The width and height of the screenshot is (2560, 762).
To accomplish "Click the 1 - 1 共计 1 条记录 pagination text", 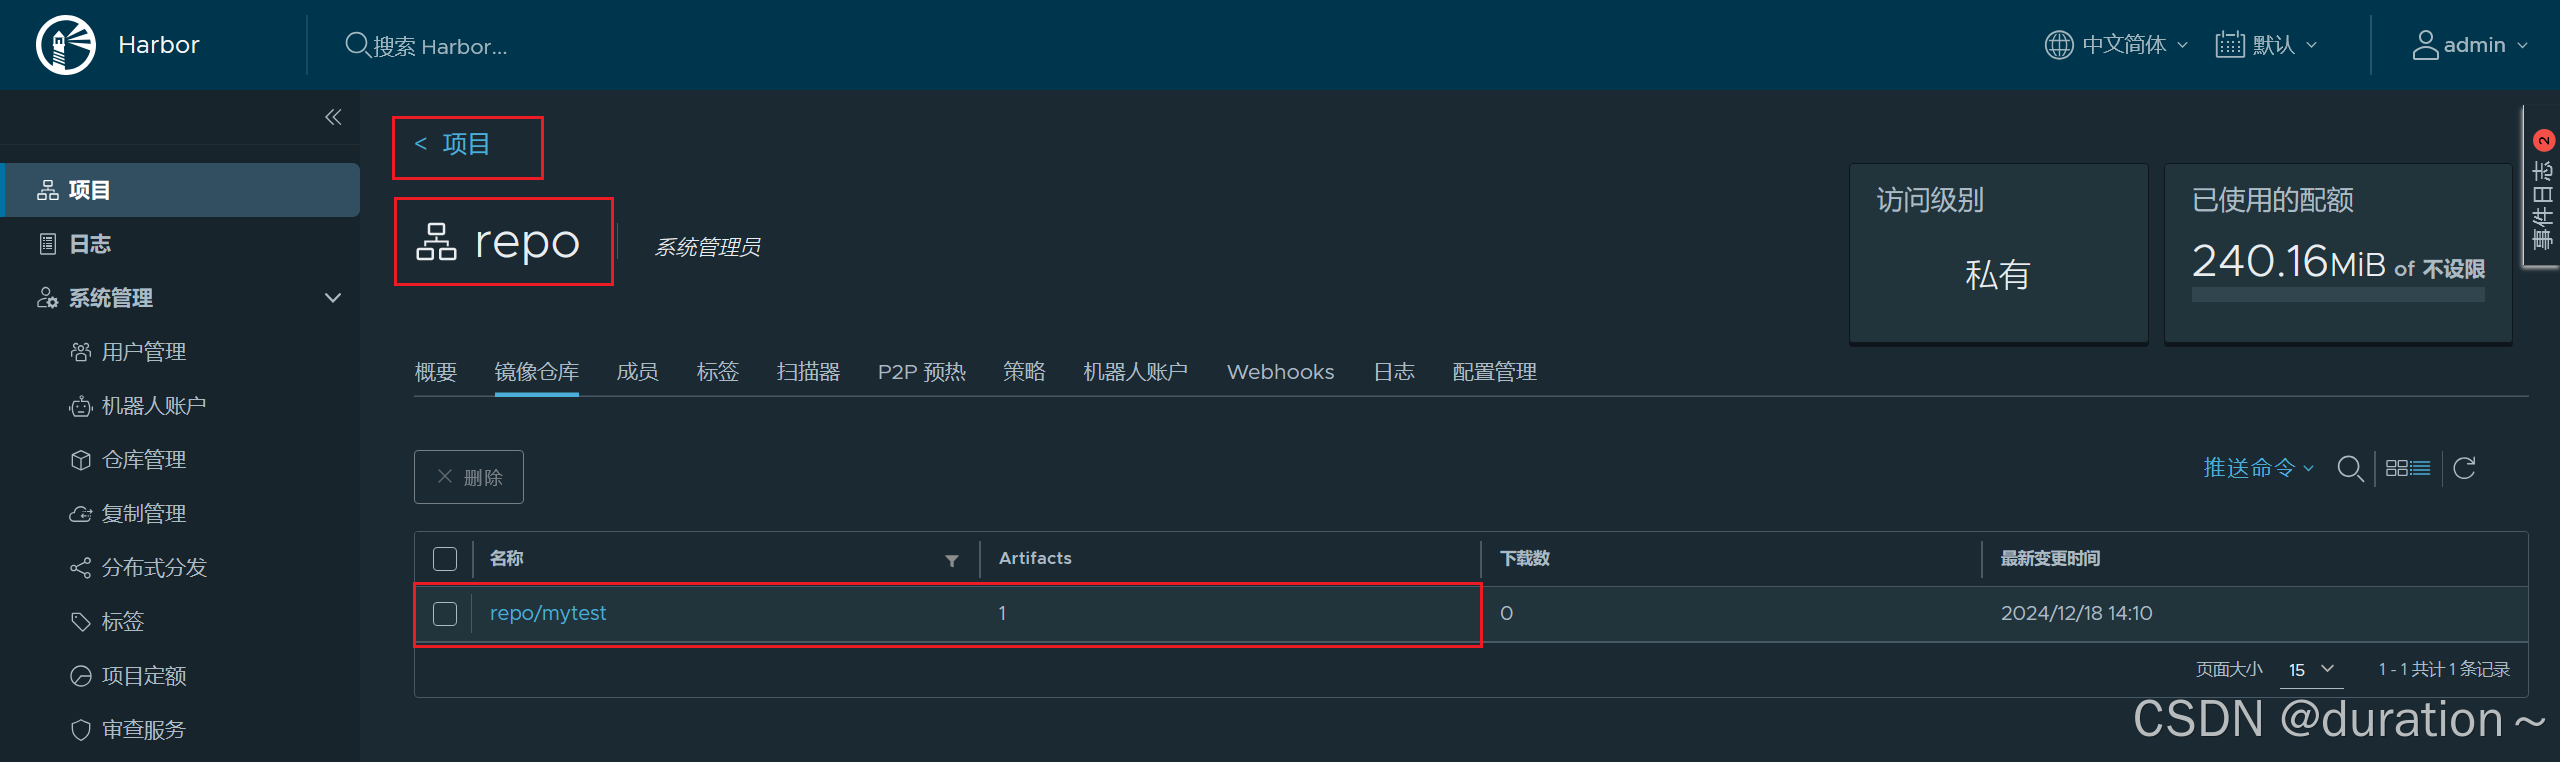I will pyautogui.click(x=2443, y=669).
